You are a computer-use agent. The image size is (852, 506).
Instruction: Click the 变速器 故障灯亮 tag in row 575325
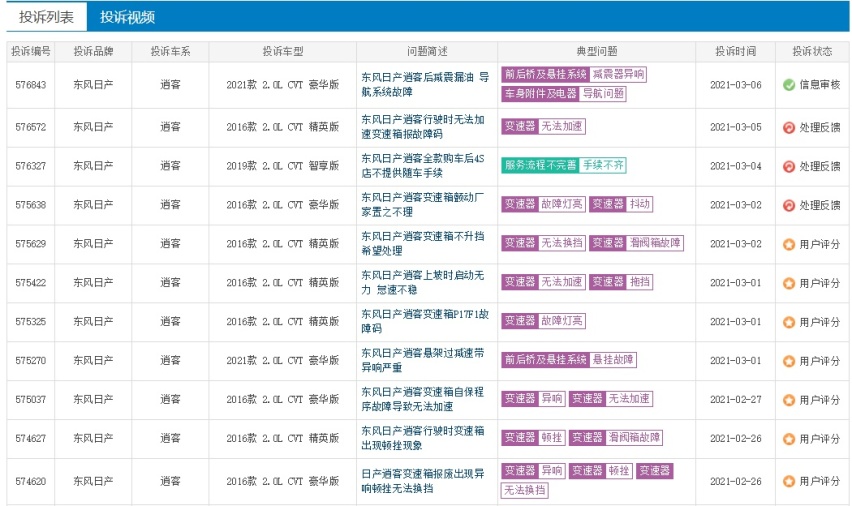[543, 321]
